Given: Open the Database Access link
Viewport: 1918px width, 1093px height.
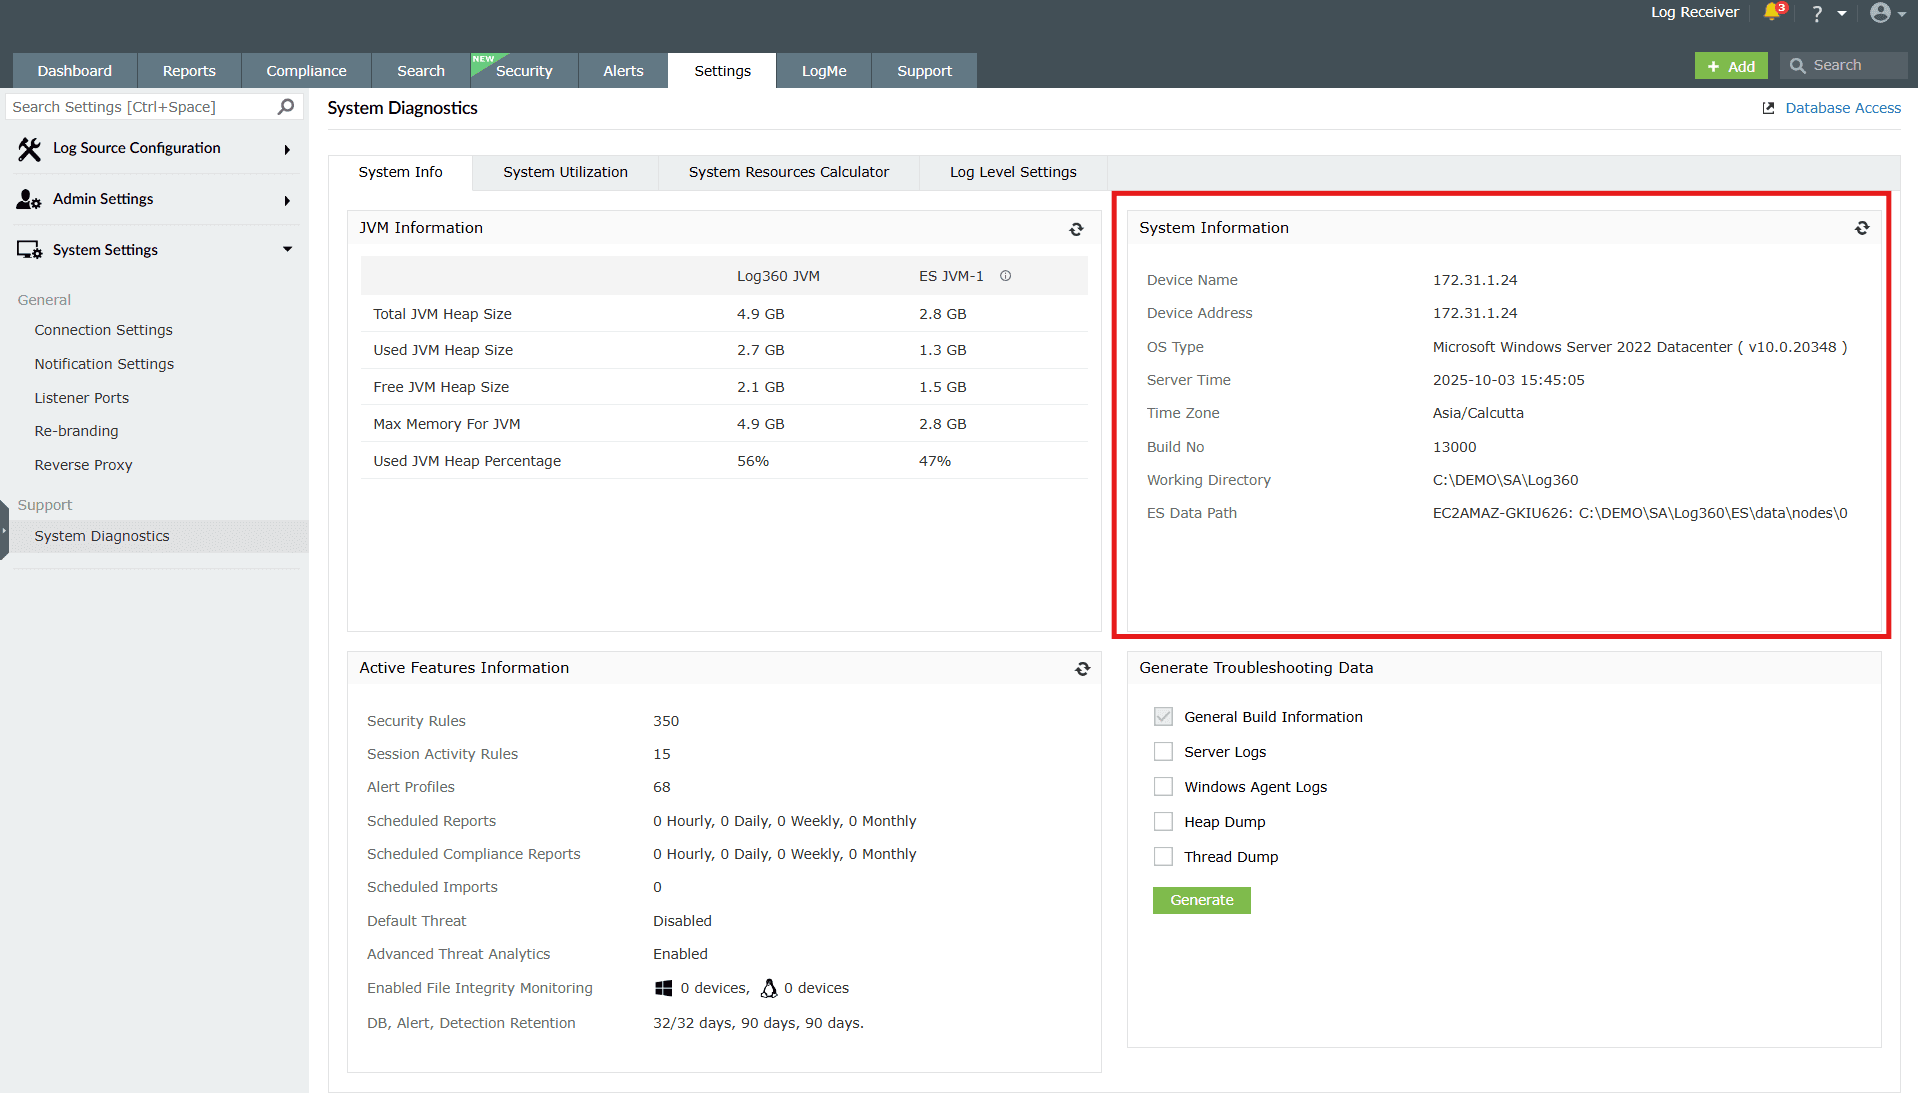Looking at the screenshot, I should [x=1843, y=108].
